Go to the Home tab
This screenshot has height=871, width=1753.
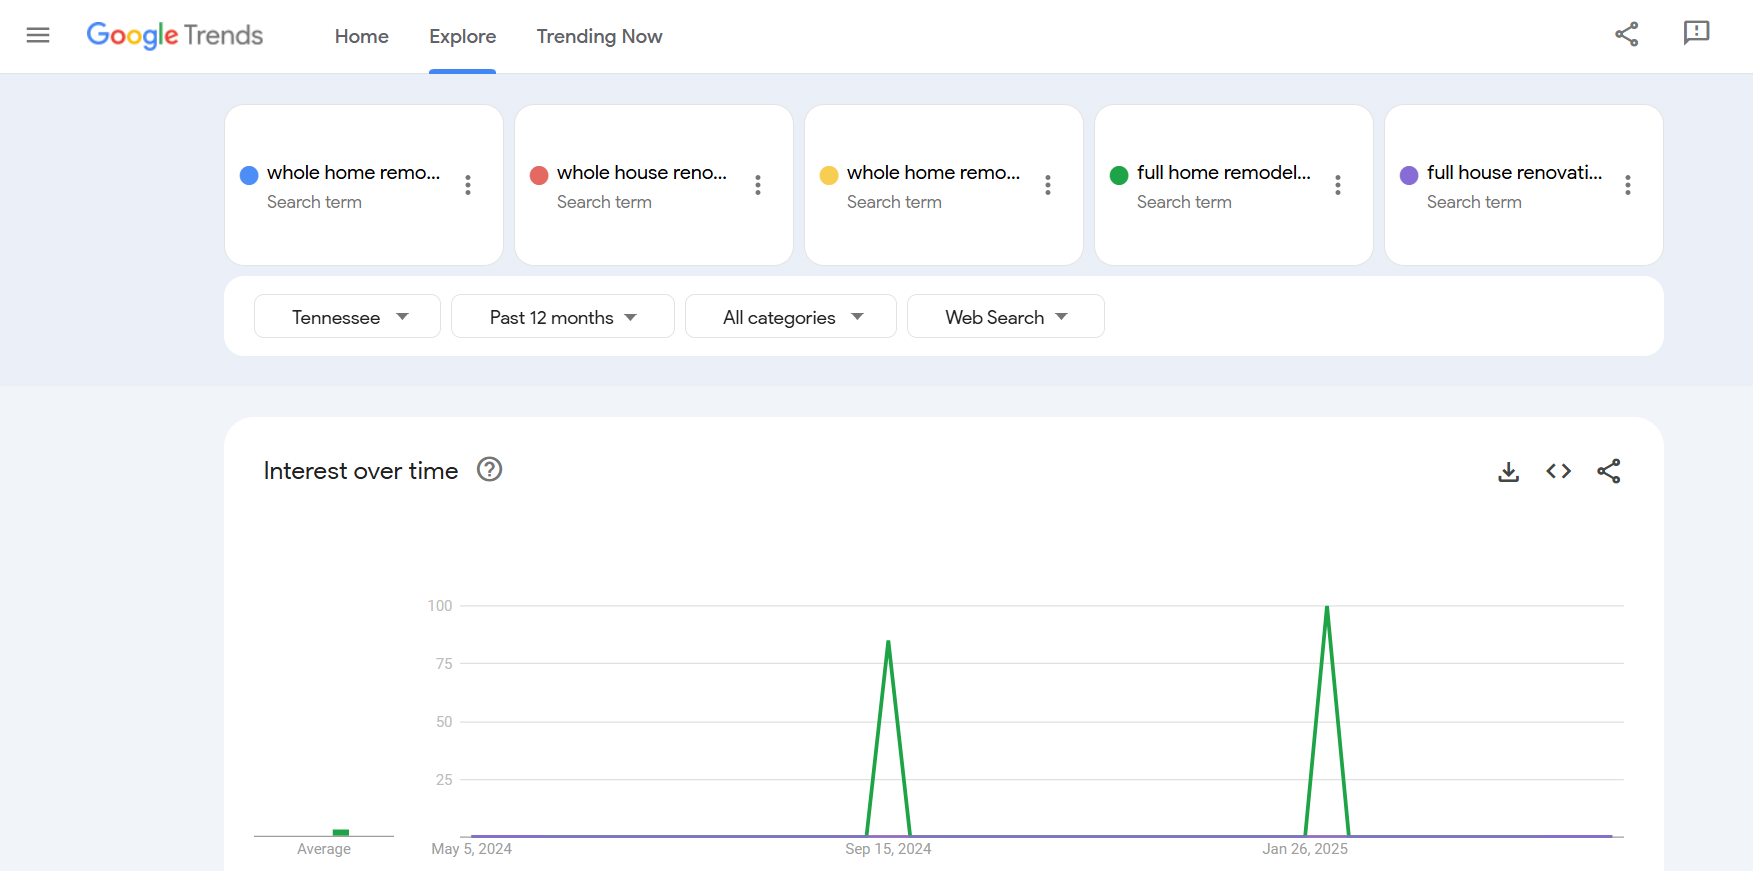pos(361,37)
